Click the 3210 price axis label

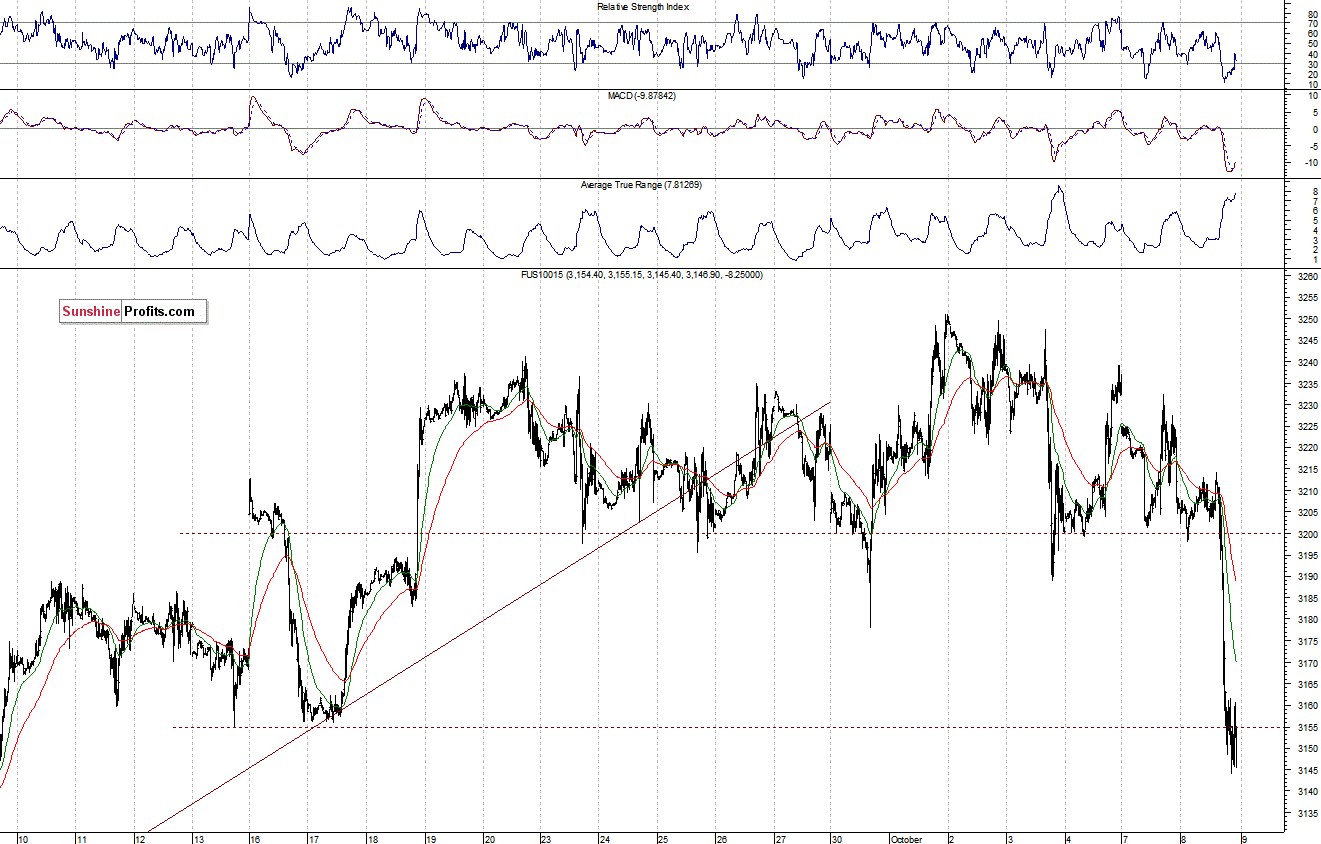(x=1306, y=492)
